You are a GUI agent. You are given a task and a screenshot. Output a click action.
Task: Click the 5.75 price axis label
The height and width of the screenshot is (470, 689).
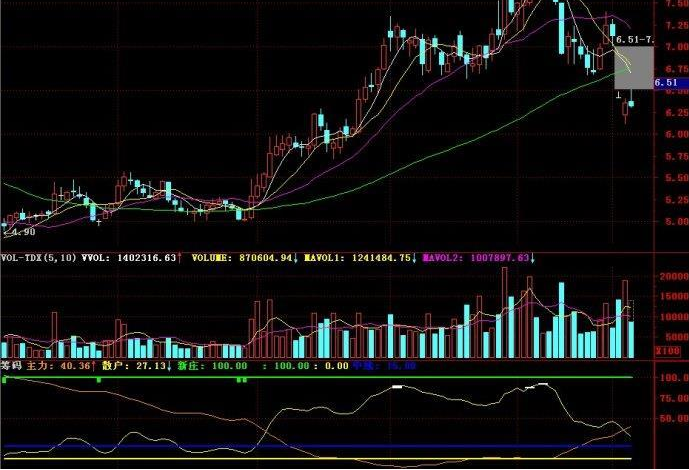677,156
